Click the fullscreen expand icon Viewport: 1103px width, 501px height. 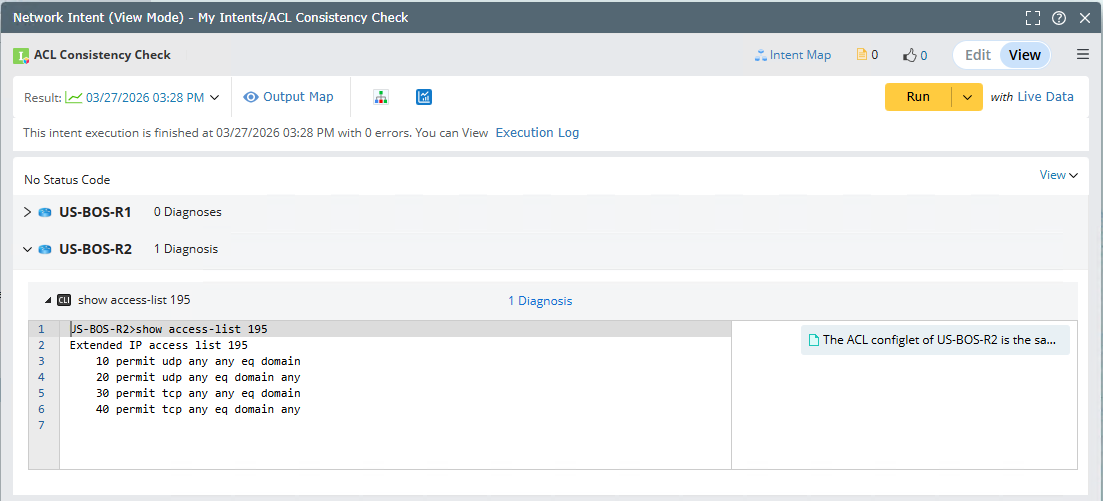tap(1033, 18)
